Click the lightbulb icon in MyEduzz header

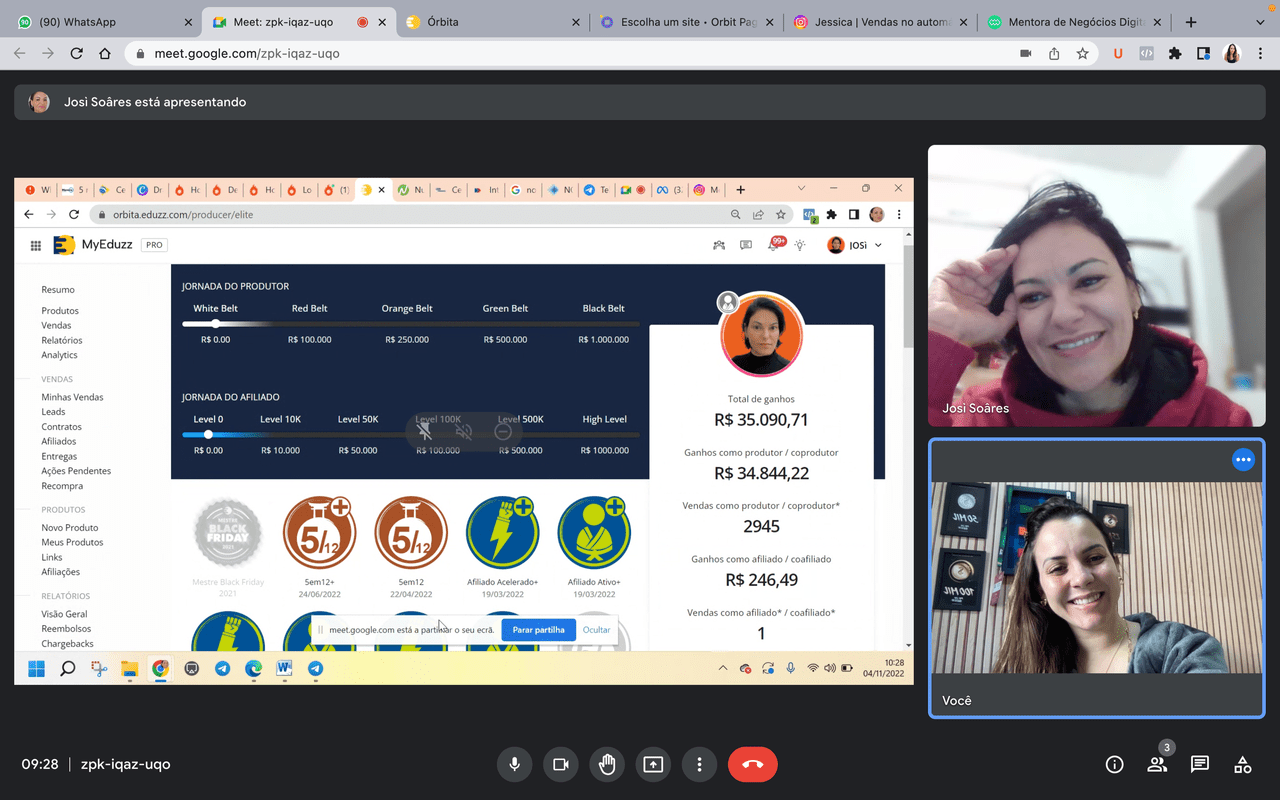coord(800,245)
